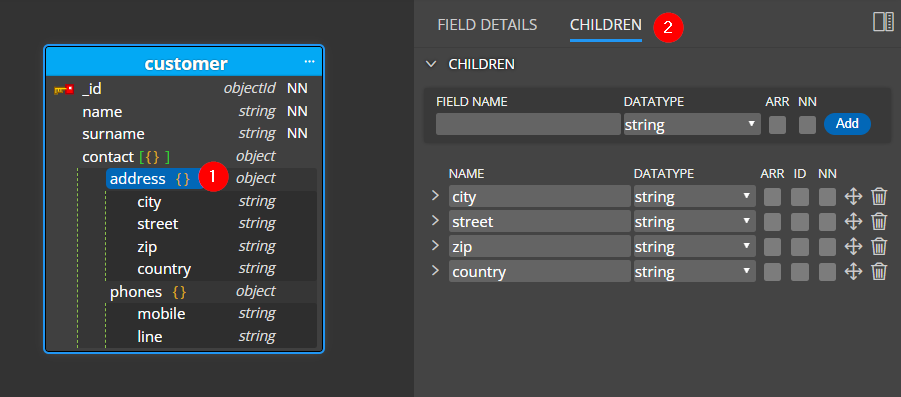Viewport: 901px width, 397px height.
Task: Expand the city row chevron
Action: (435, 196)
